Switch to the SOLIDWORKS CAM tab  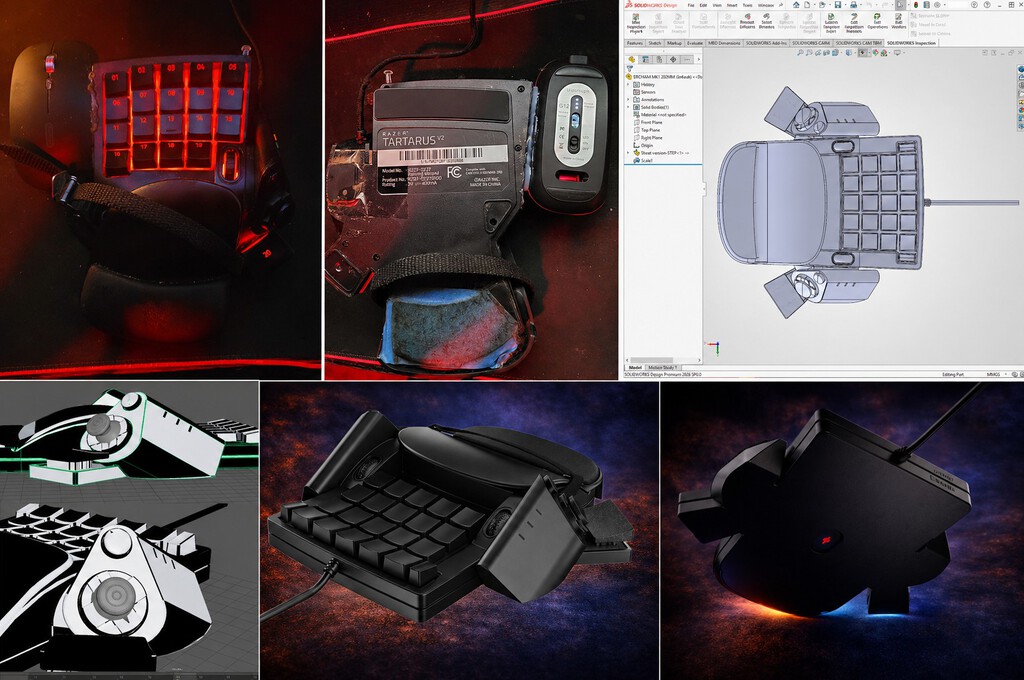click(811, 43)
